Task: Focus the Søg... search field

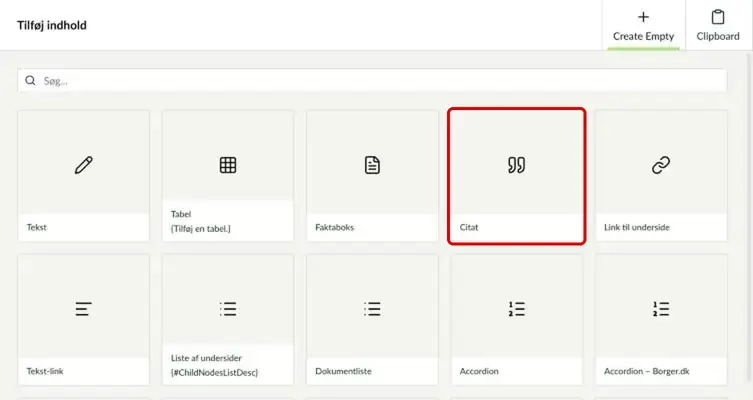Action: pos(372,81)
